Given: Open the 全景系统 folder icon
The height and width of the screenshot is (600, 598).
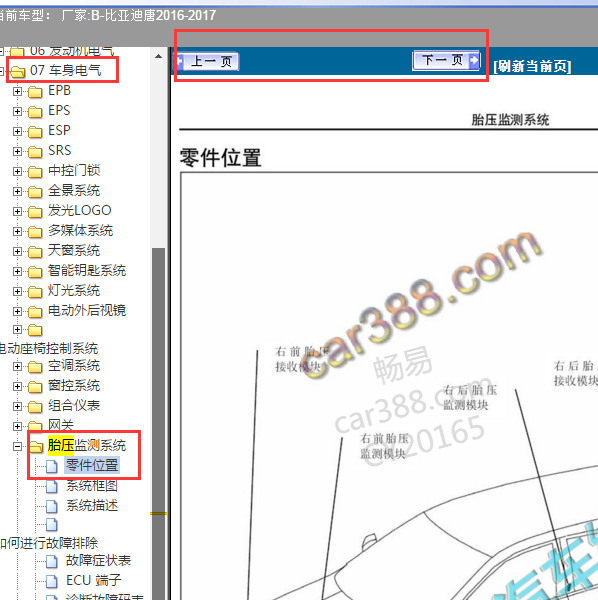Looking at the screenshot, I should pyautogui.click(x=35, y=192).
